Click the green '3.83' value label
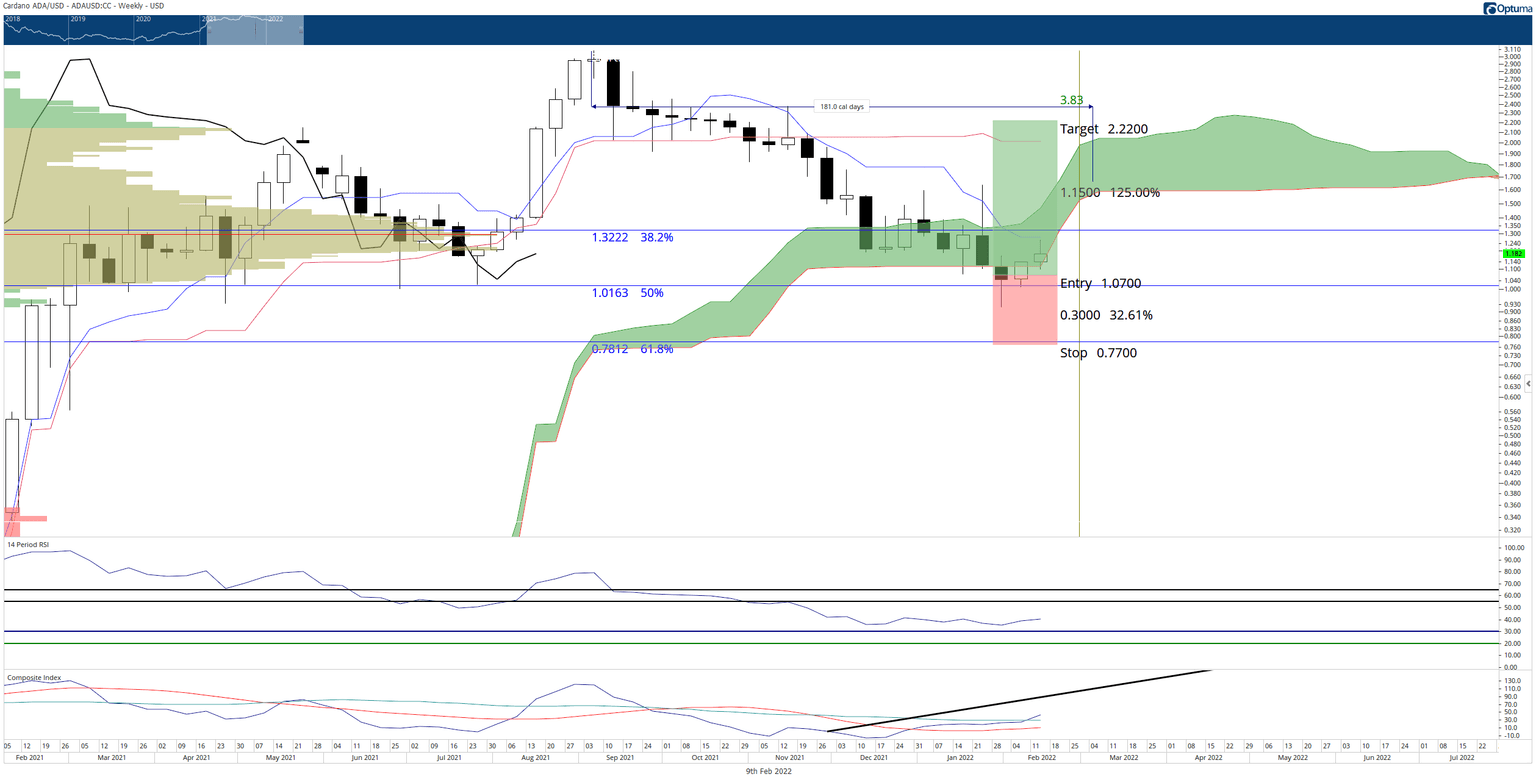Viewport: 1536px width, 783px height. coord(1071,100)
